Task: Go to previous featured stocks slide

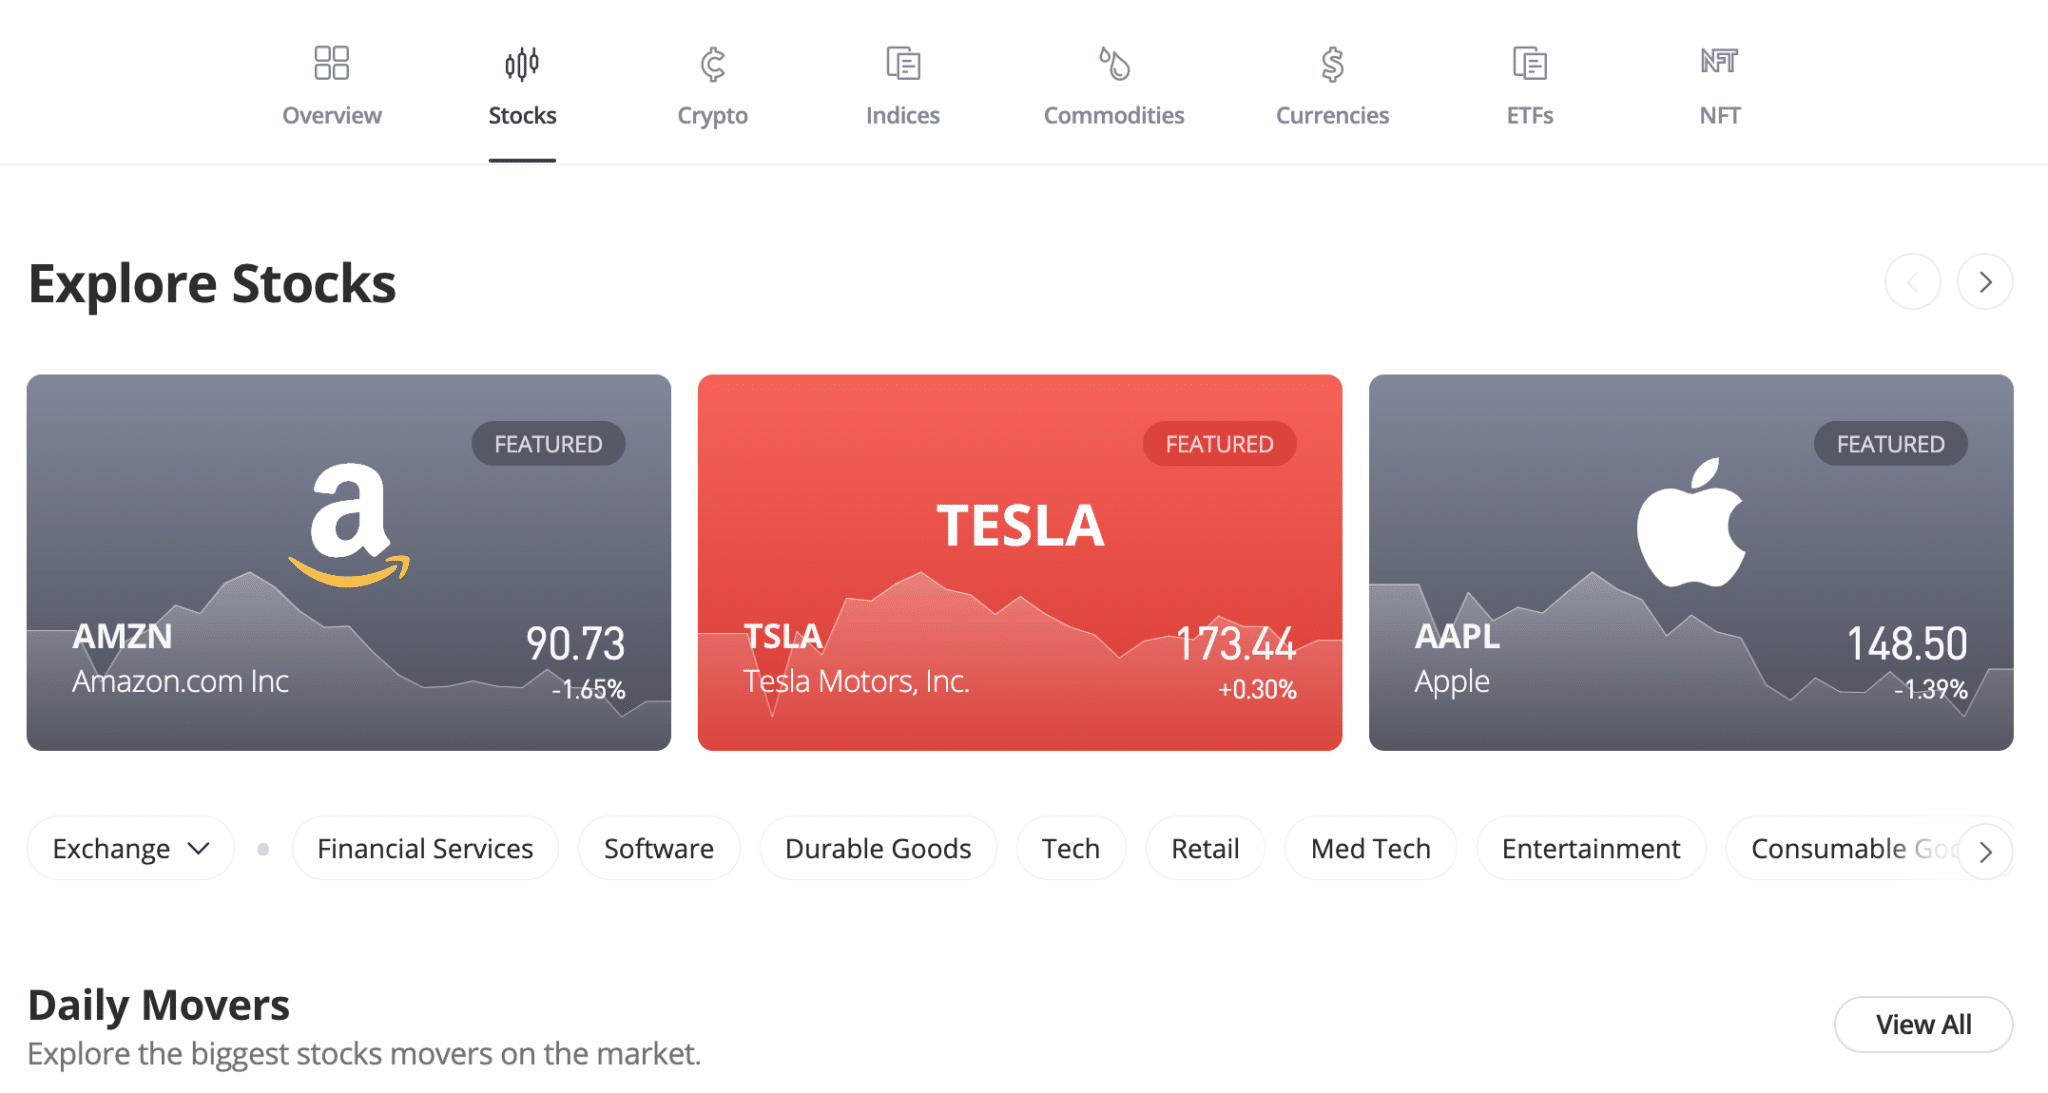Action: click(x=1912, y=282)
